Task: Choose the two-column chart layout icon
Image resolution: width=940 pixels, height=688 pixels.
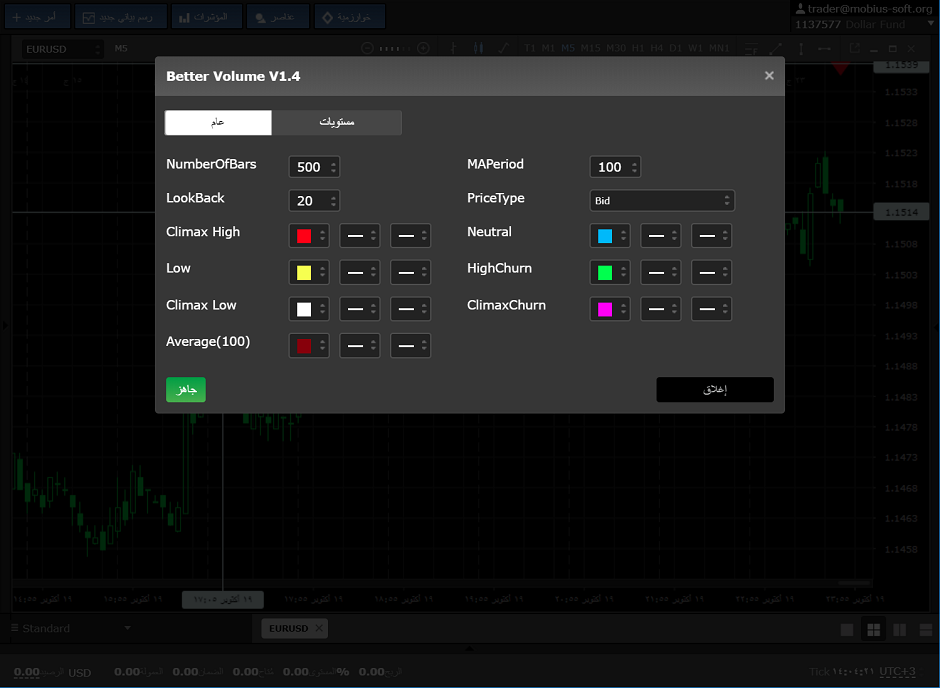Action: coord(900,629)
